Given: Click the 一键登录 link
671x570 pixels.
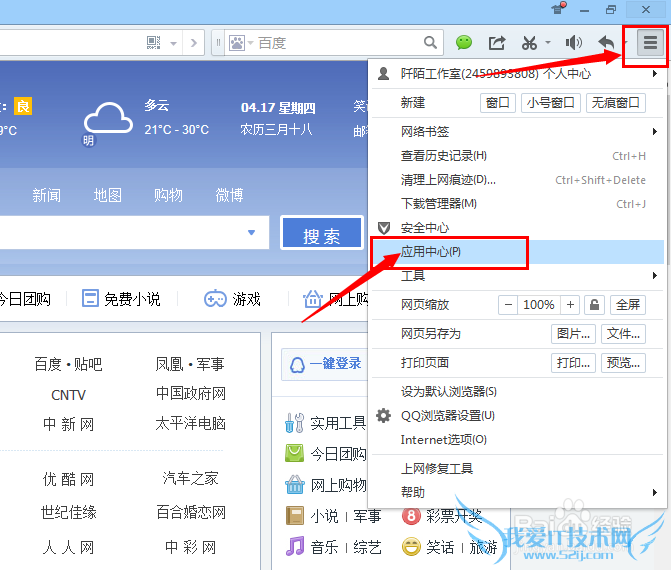Looking at the screenshot, I should pyautogui.click(x=336, y=364).
